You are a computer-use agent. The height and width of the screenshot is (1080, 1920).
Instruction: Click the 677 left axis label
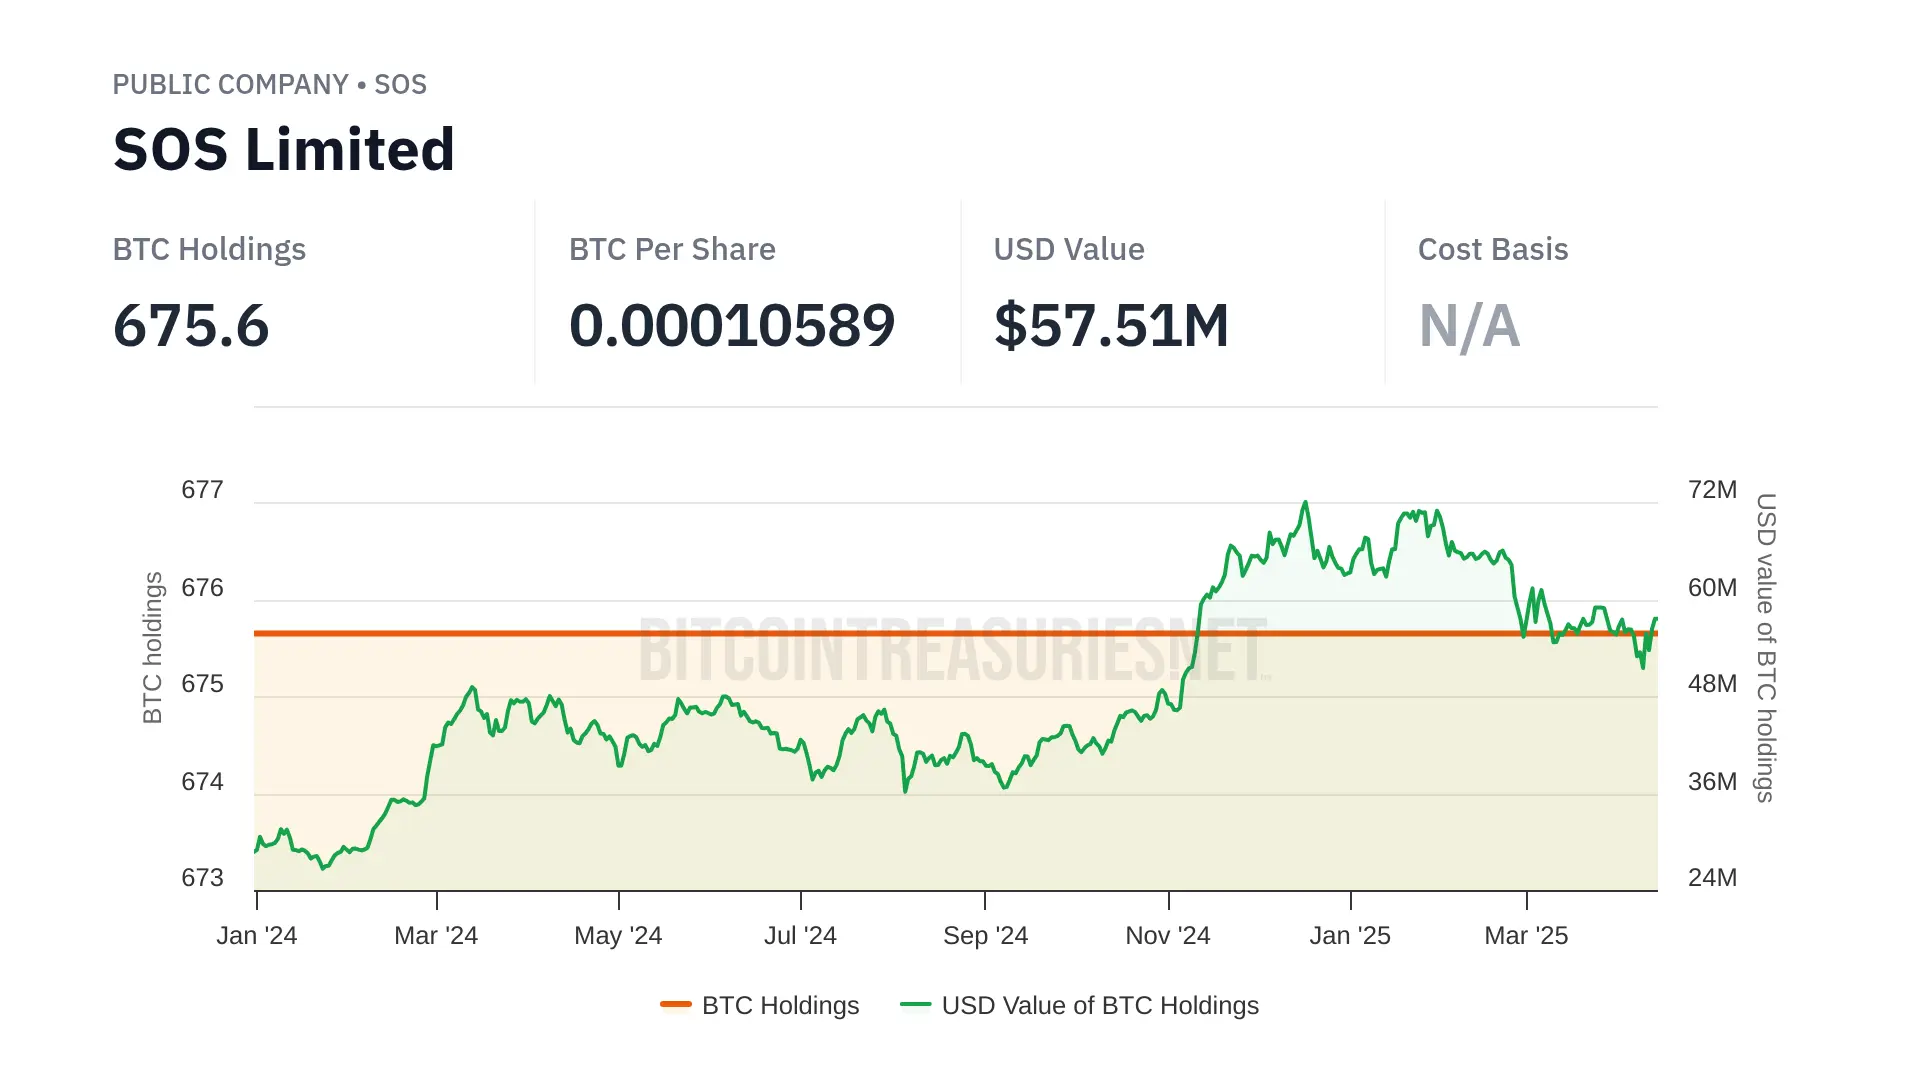pyautogui.click(x=202, y=490)
